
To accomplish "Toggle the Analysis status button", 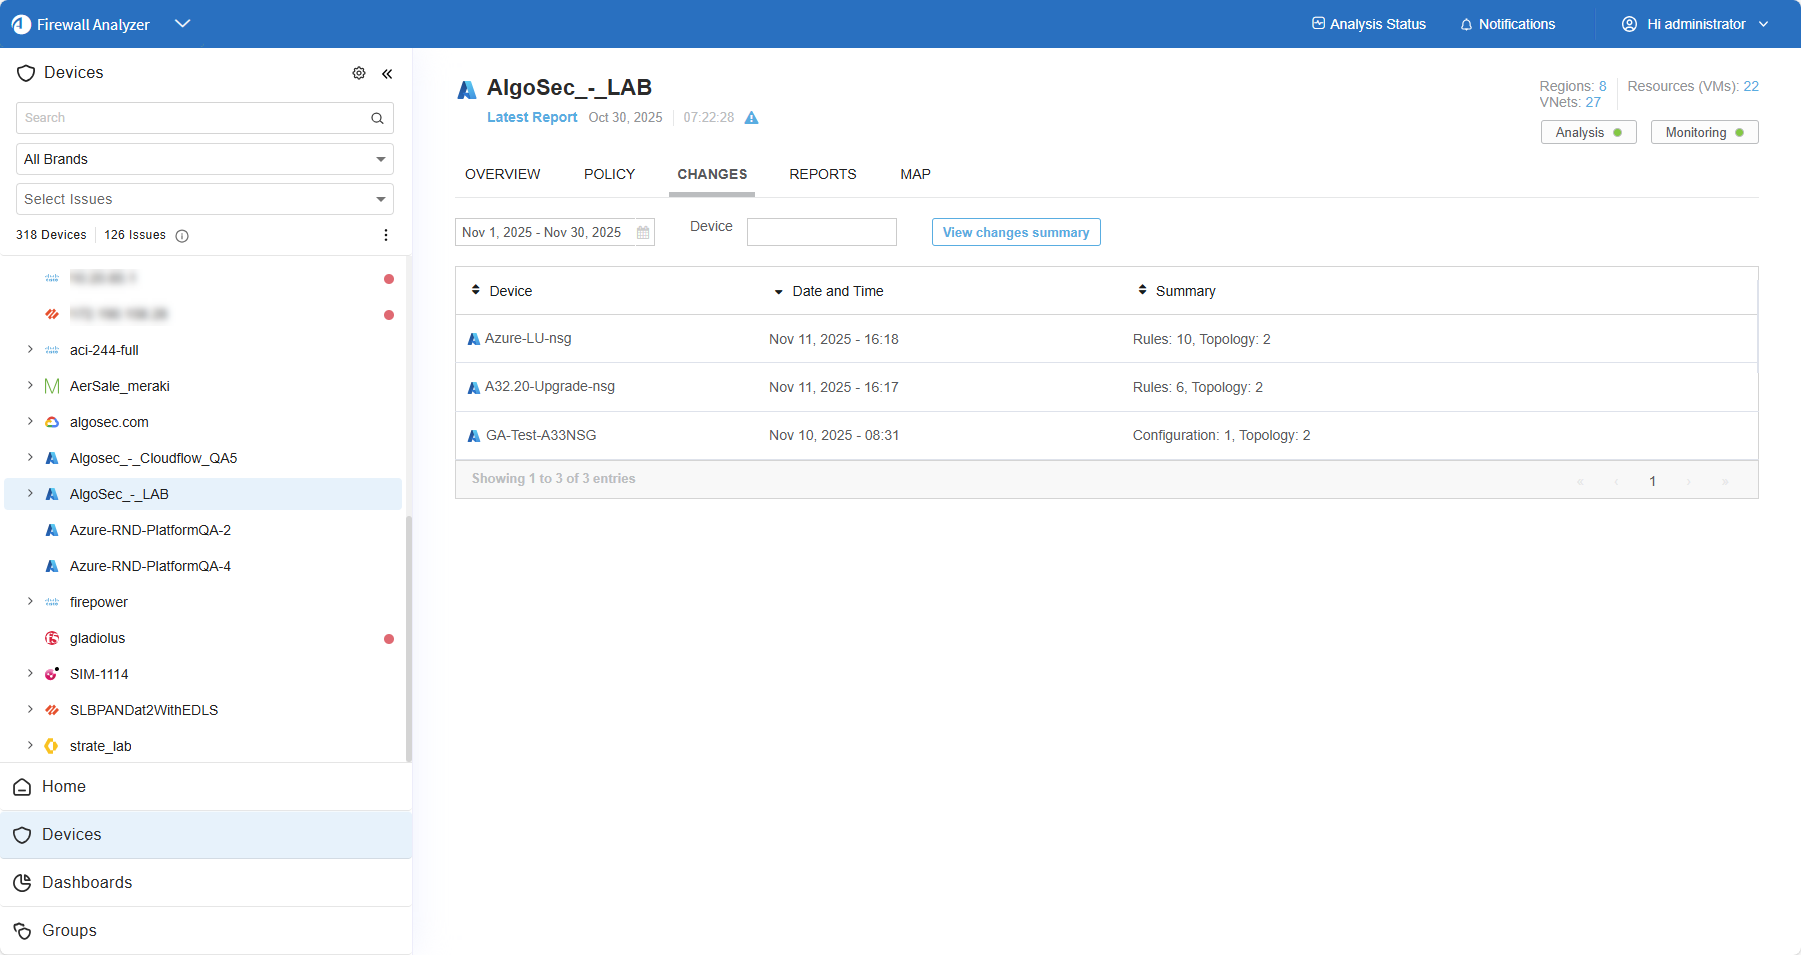I will (1588, 132).
